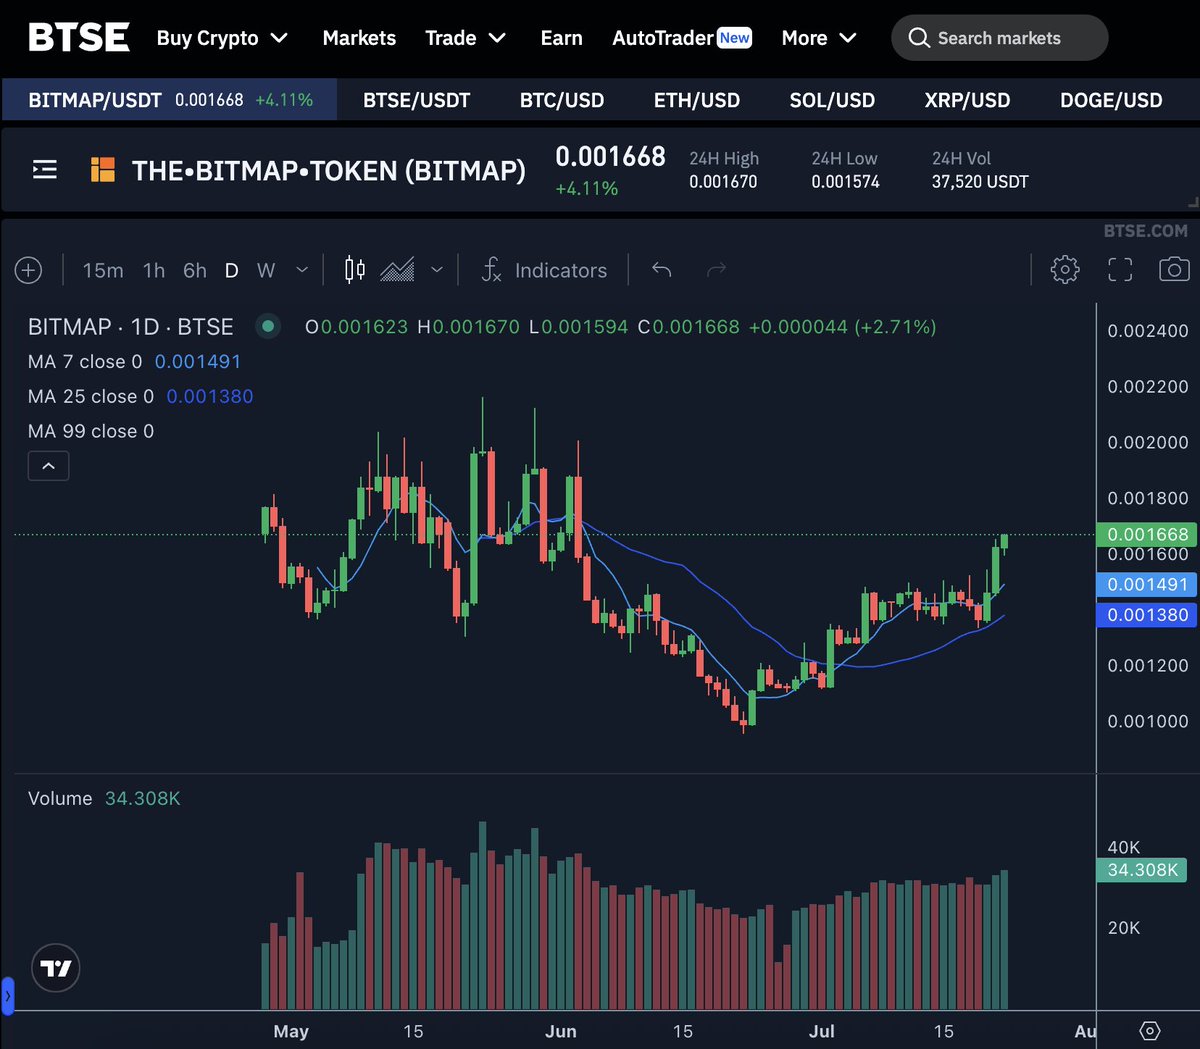Click the orange BITMAP token icon
1200x1049 pixels.
[103, 170]
